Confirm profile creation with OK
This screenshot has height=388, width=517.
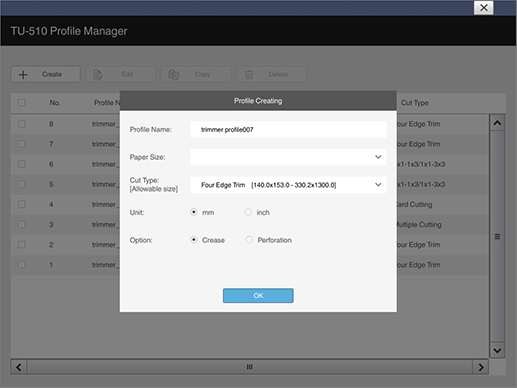[258, 296]
